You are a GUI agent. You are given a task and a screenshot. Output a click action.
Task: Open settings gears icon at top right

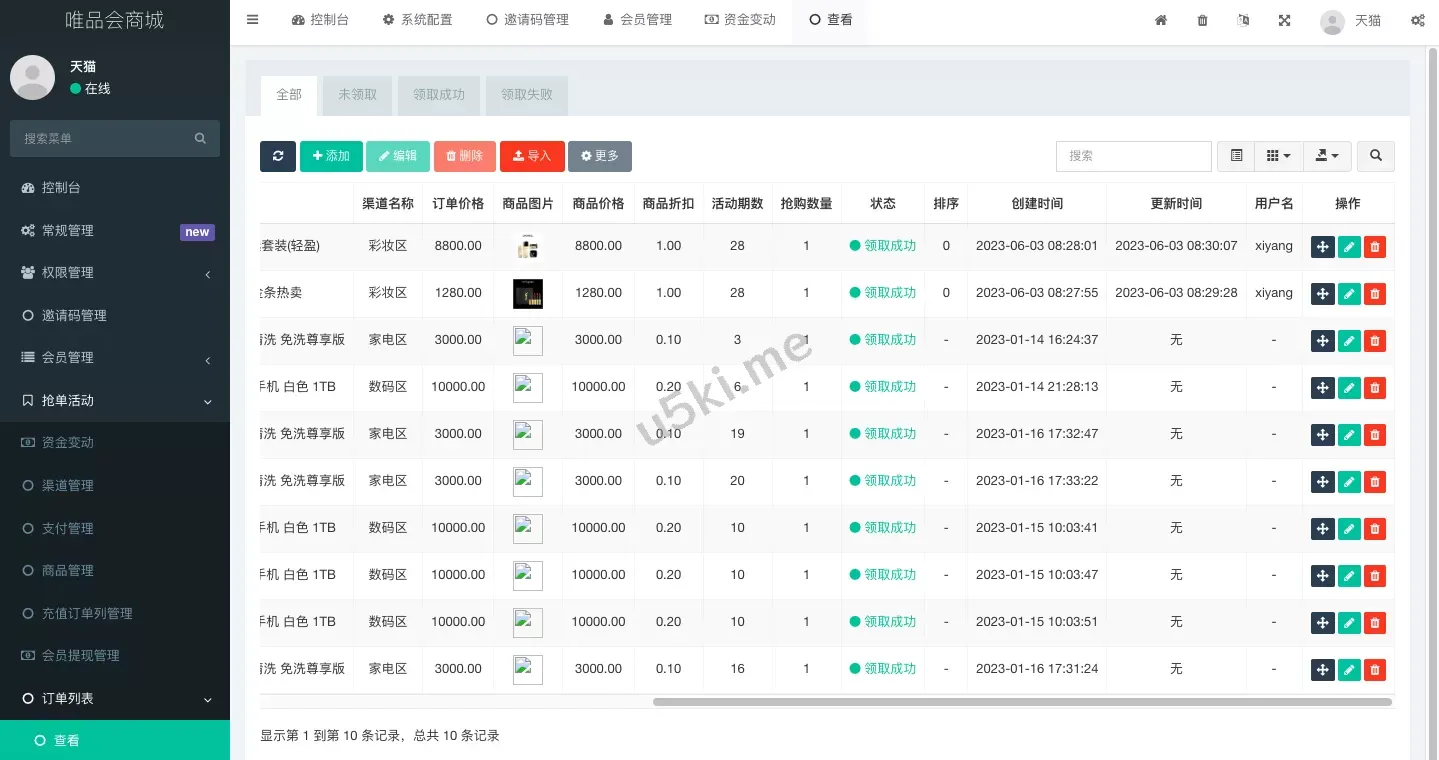(1417, 20)
